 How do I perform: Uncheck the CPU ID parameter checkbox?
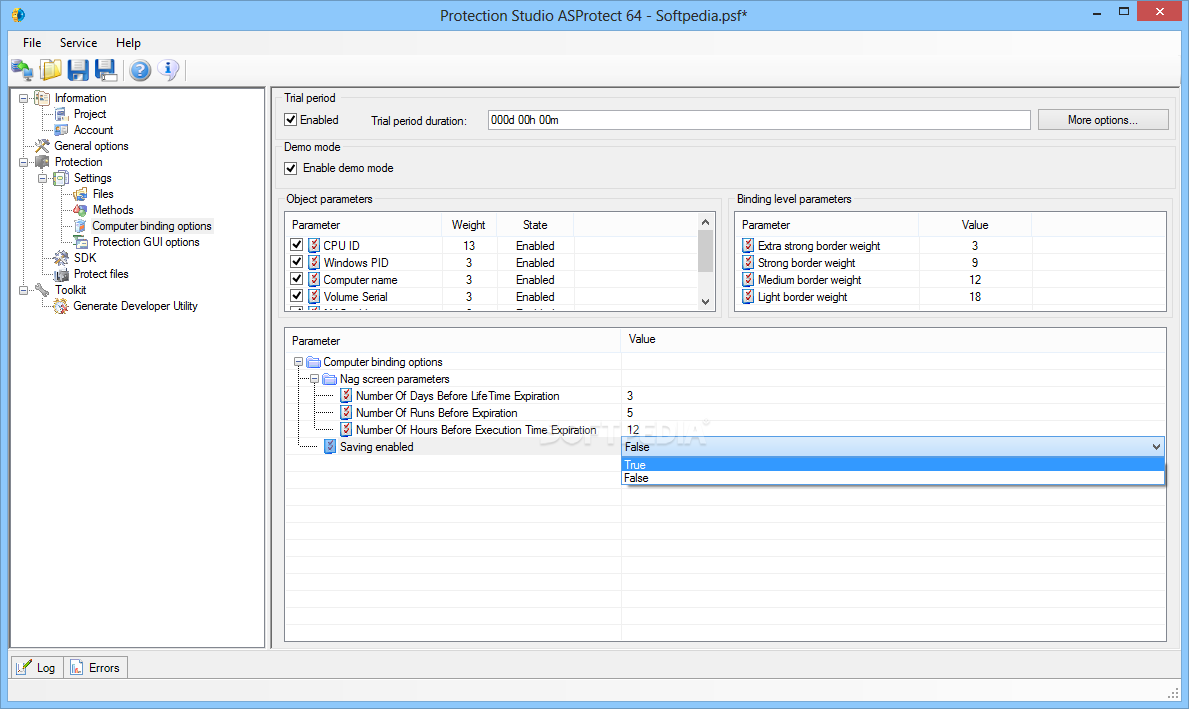[x=296, y=245]
